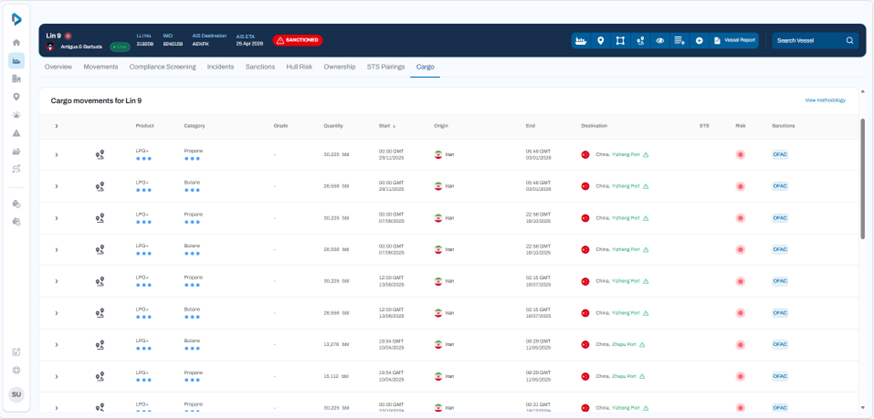
Task: Expand the first Propane cargo row
Action: pyautogui.click(x=57, y=155)
